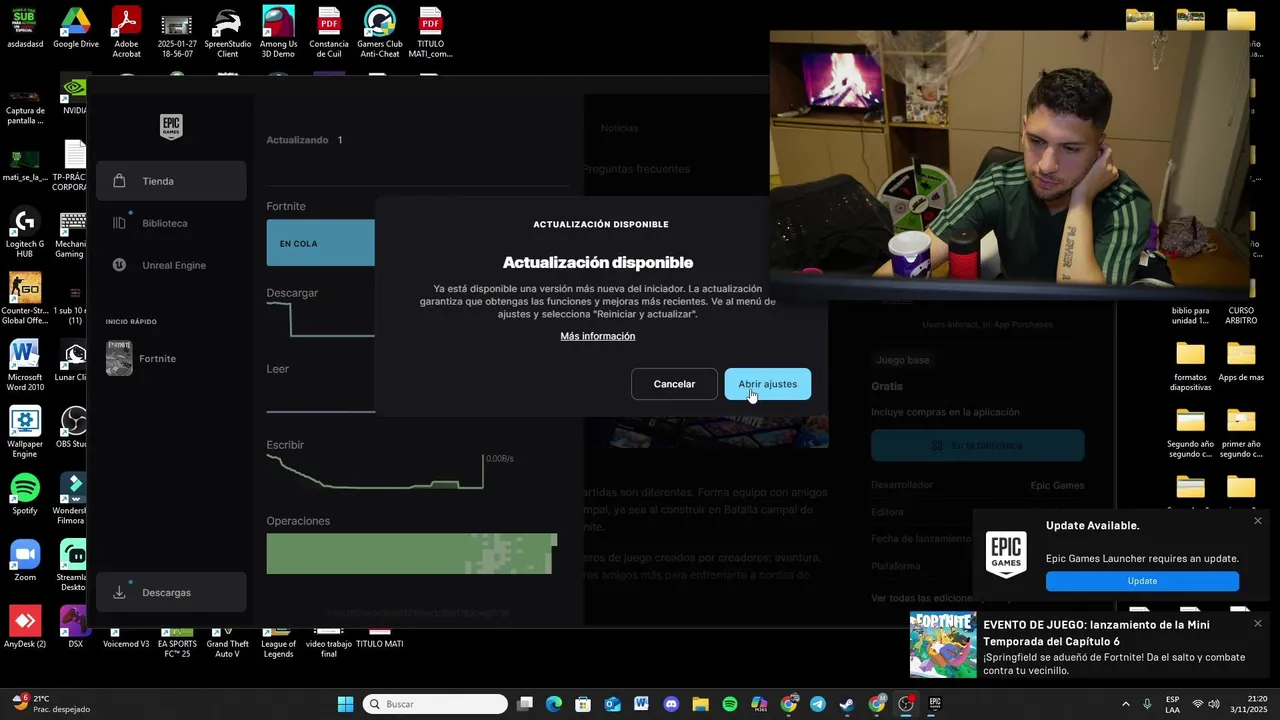The image size is (1280, 720).
Task: Select the SpreenStudio Client desktop icon
Action: tap(227, 32)
